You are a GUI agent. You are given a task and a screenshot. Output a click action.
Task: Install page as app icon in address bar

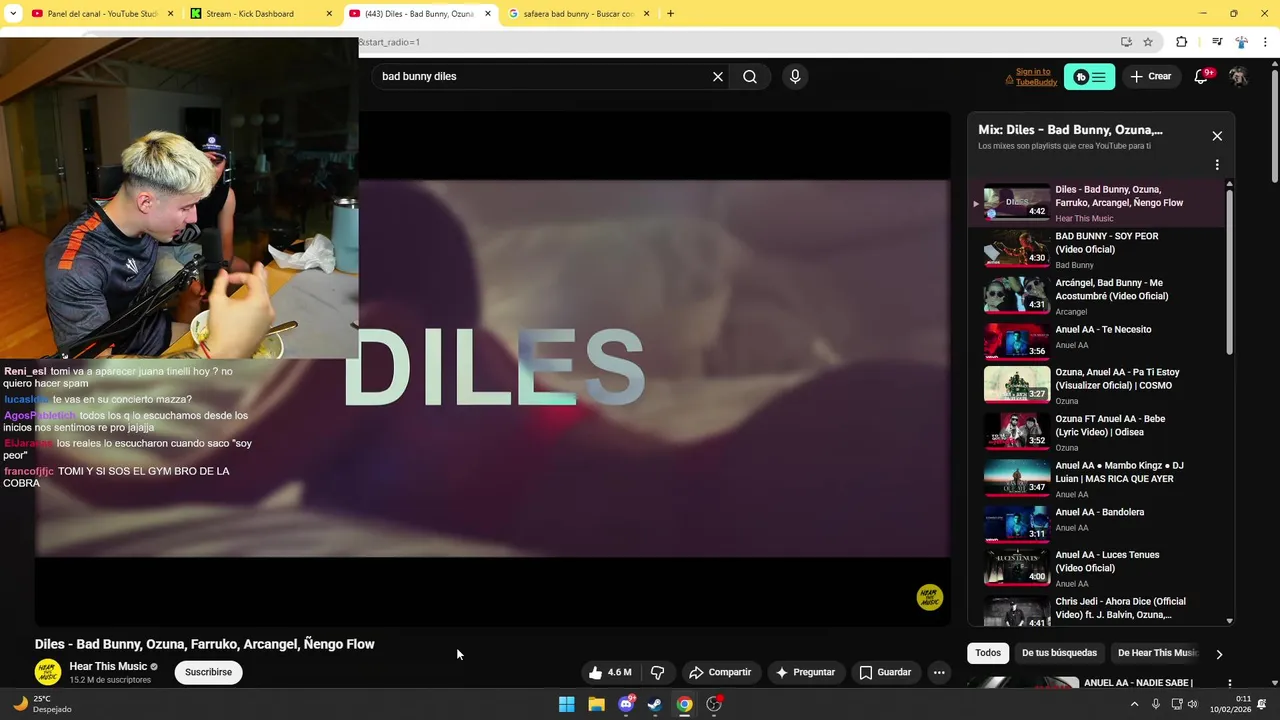pyautogui.click(x=1126, y=42)
